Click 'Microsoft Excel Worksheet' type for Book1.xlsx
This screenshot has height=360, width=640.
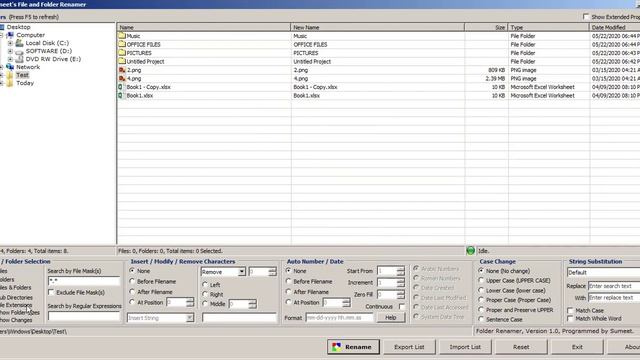pos(542,96)
